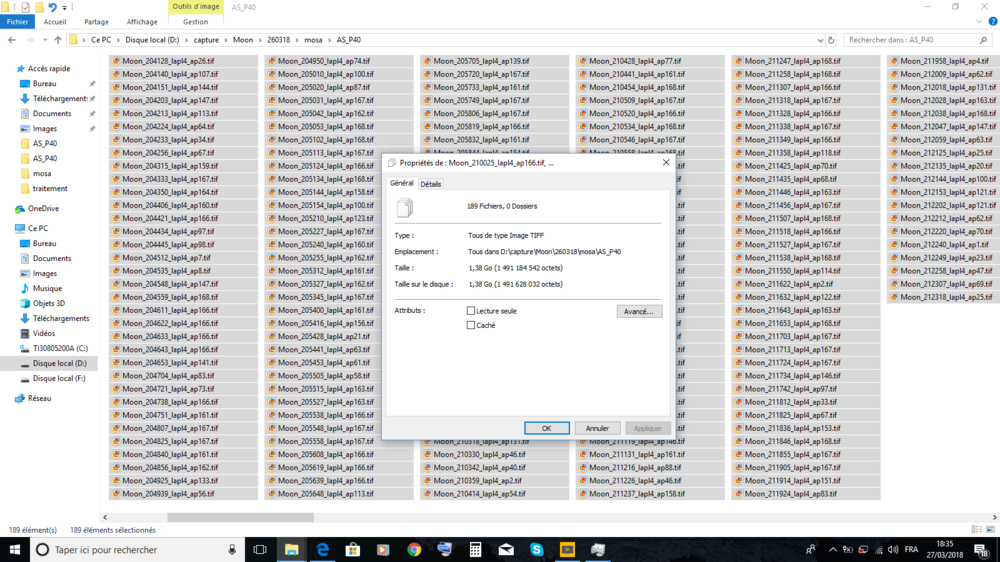Open Skype from the taskbar
This screenshot has width=1000, height=562.
(536, 549)
